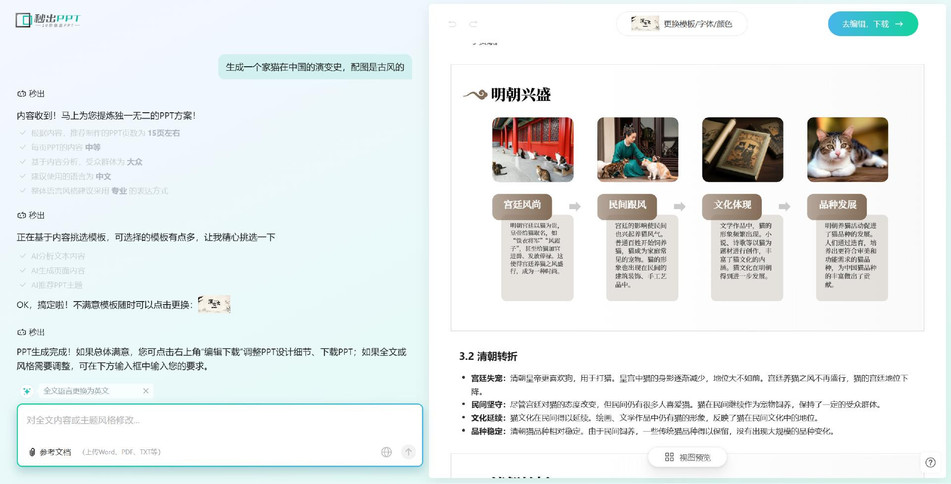The image size is (951, 484).
Task: Click the 去编辑、下载 button
Action: 873,24
